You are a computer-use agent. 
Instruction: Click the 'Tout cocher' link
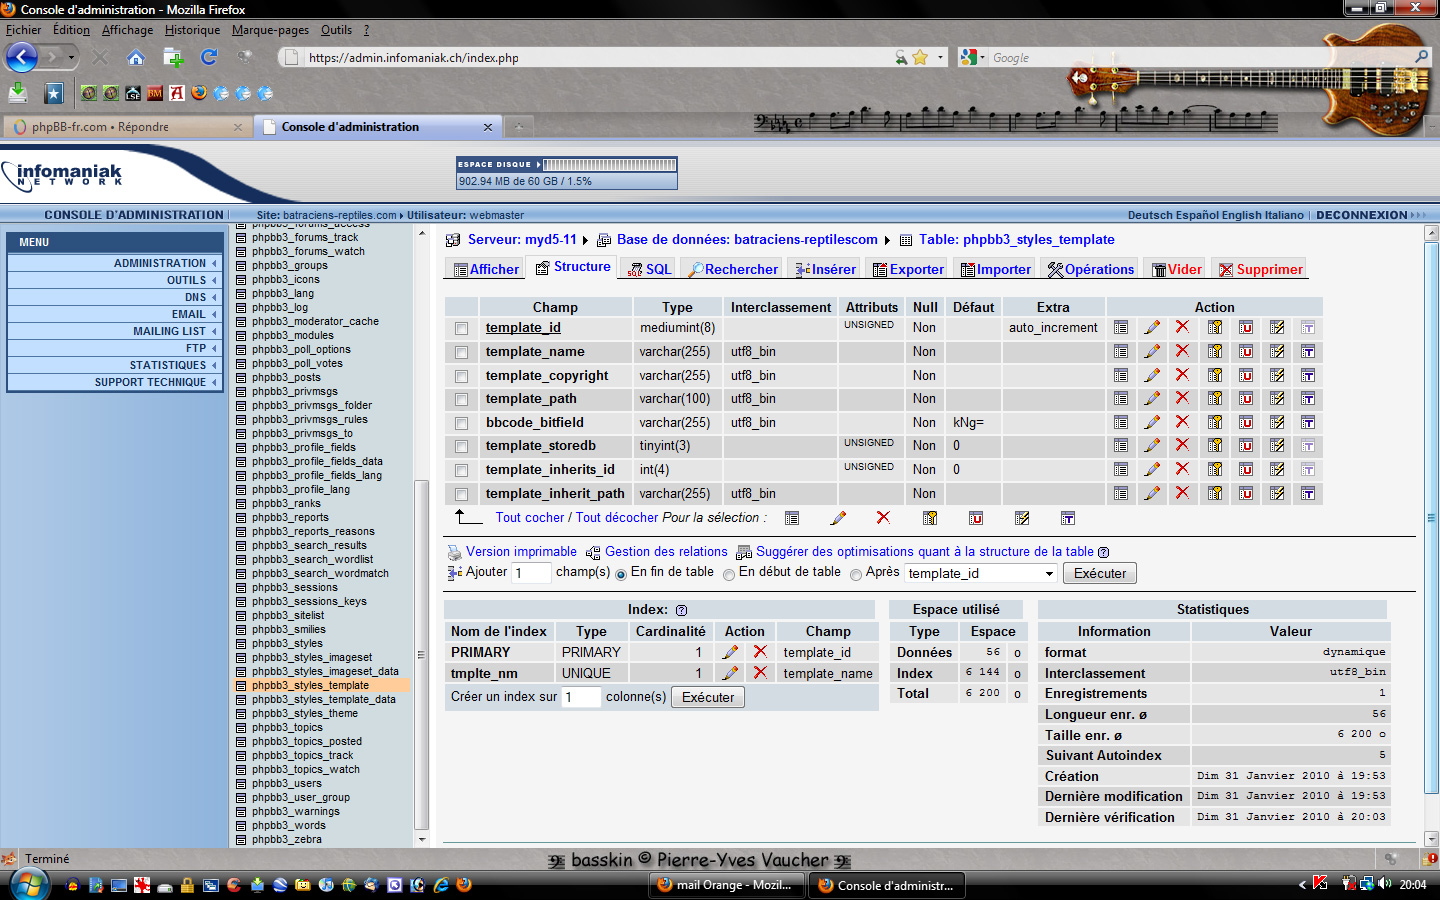pos(530,517)
